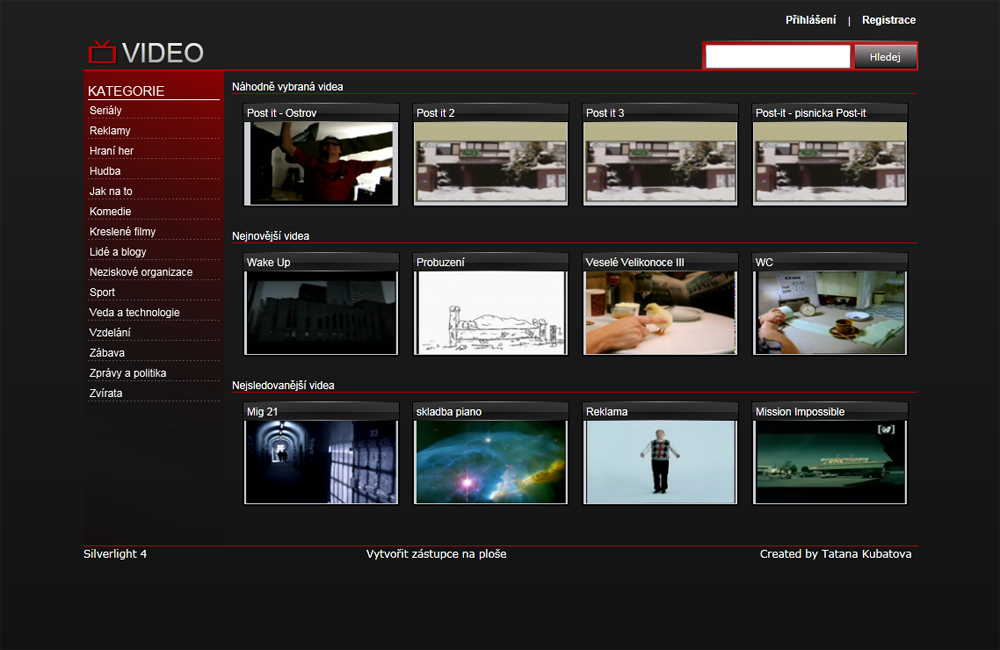Select the Hraní her category
The height and width of the screenshot is (650, 1000).
pyautogui.click(x=112, y=151)
